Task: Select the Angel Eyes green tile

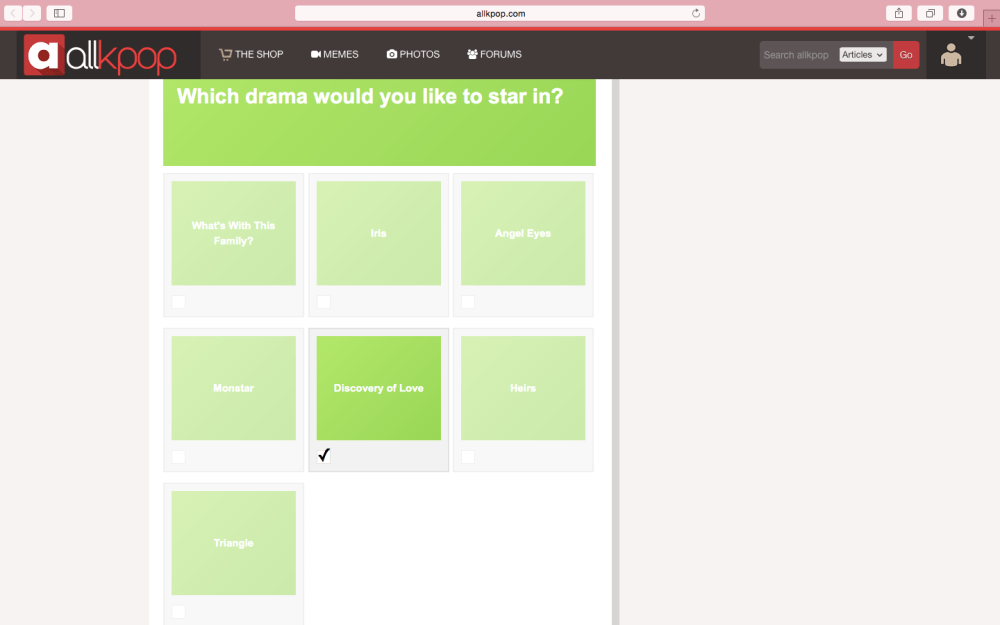Action: [523, 233]
